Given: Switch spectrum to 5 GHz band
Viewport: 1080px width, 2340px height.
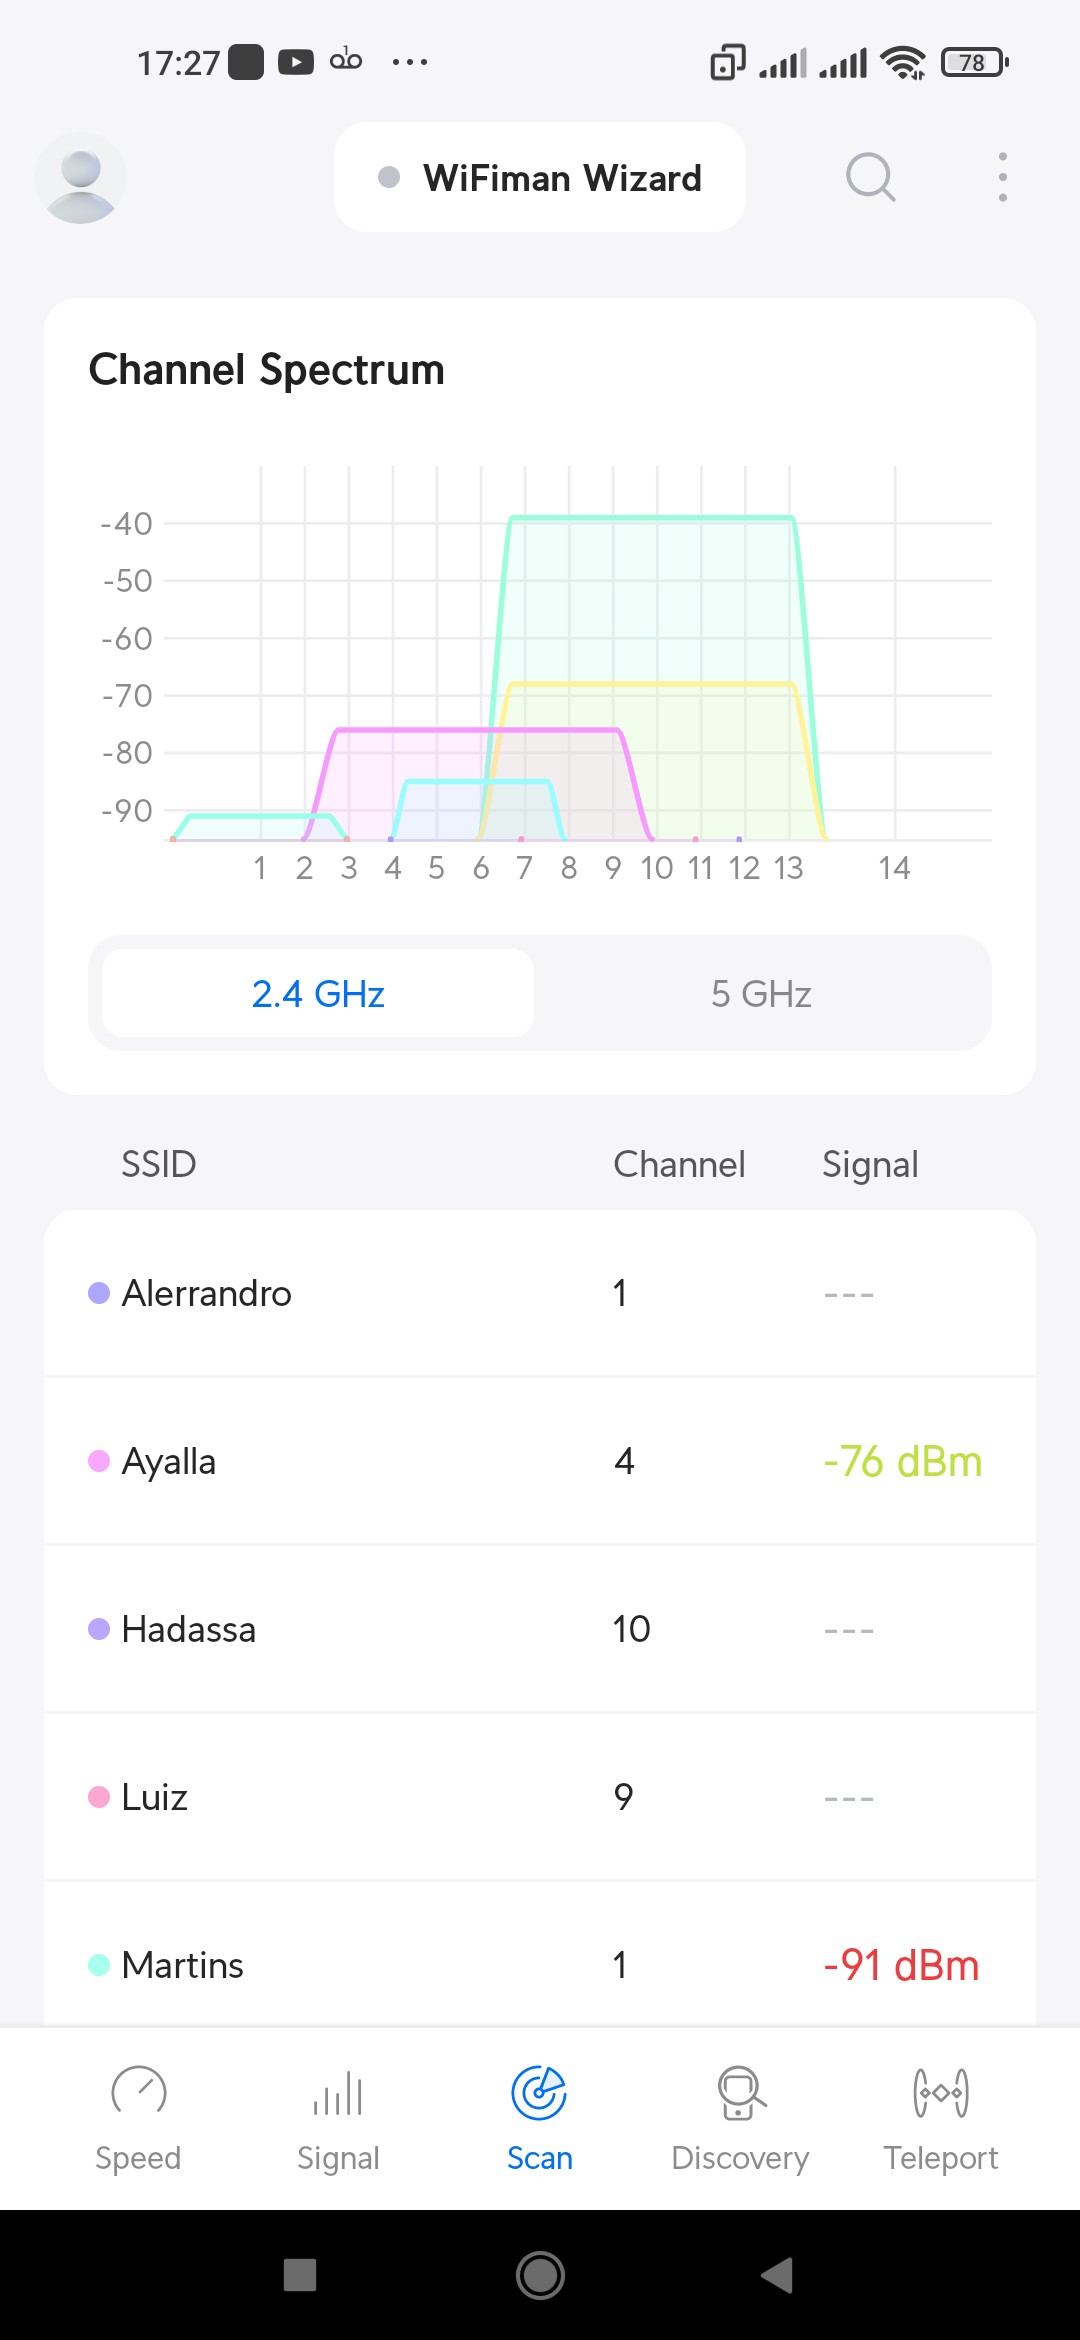Looking at the screenshot, I should [761, 994].
